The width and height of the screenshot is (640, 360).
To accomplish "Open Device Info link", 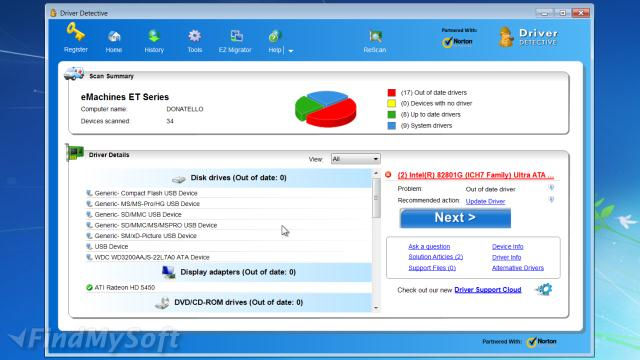I will [x=507, y=247].
